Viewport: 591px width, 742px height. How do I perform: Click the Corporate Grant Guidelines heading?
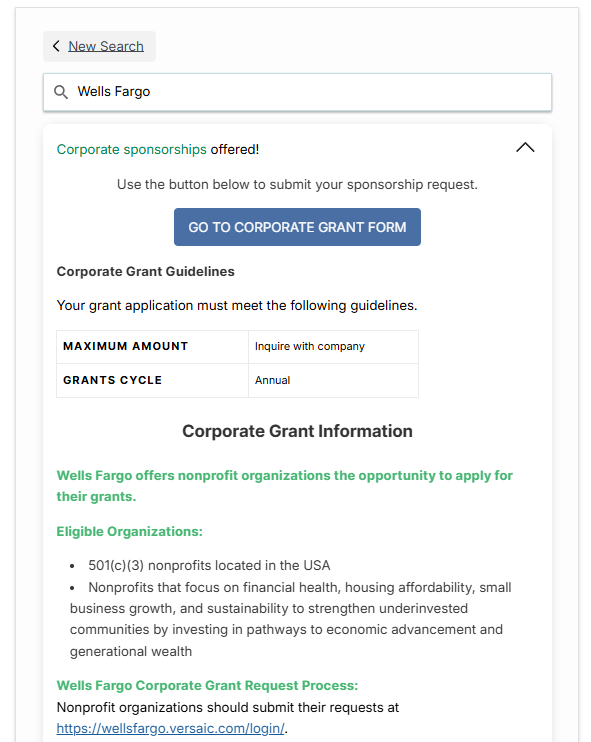pos(146,272)
